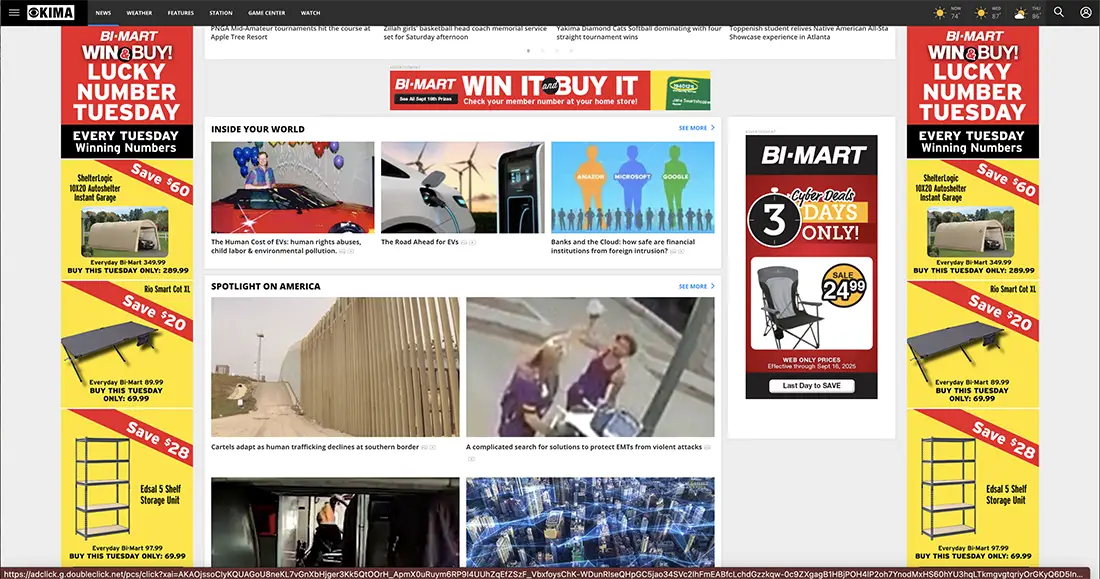Click ShelterLogic garage offer in right ad
Screen dimensions: 1100x579
click(973, 220)
